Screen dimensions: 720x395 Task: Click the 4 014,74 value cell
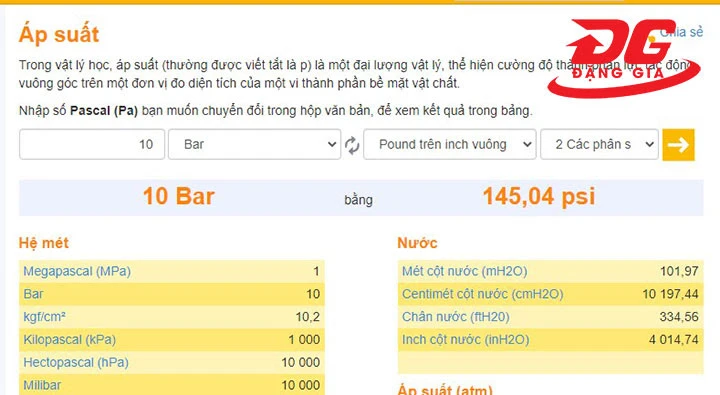[x=674, y=340]
